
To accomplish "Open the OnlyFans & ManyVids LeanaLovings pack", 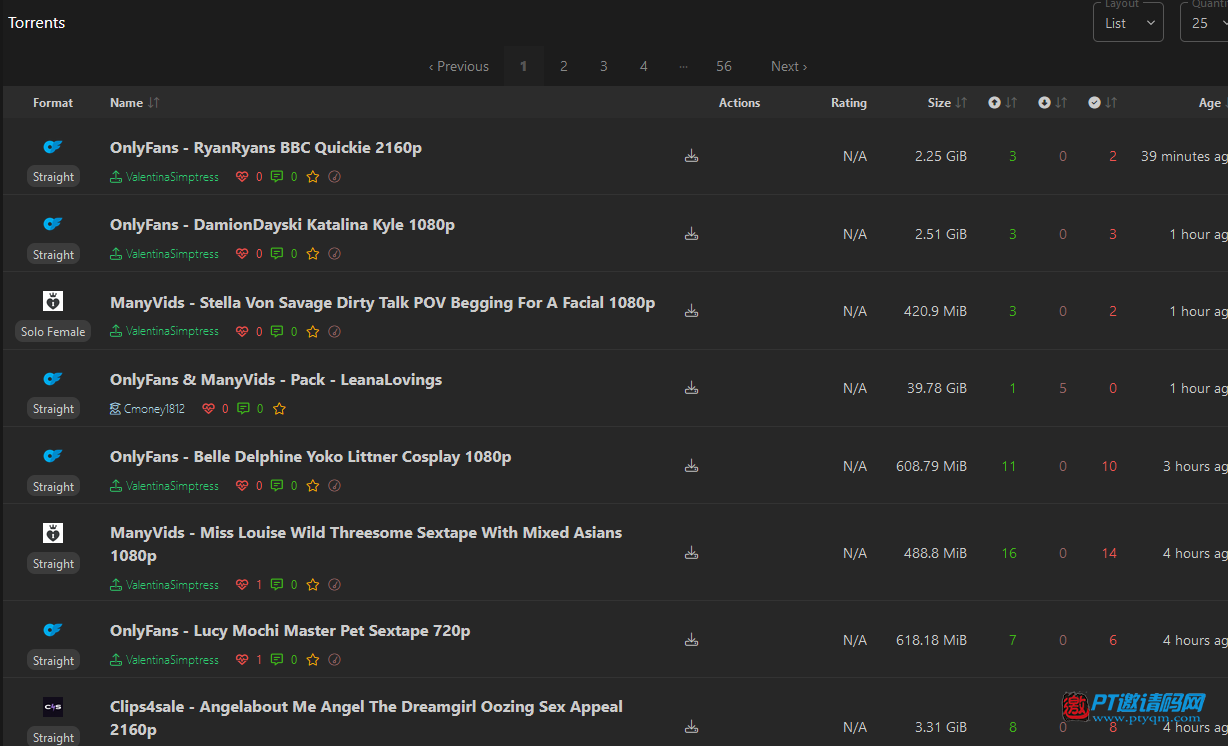I will (x=276, y=380).
